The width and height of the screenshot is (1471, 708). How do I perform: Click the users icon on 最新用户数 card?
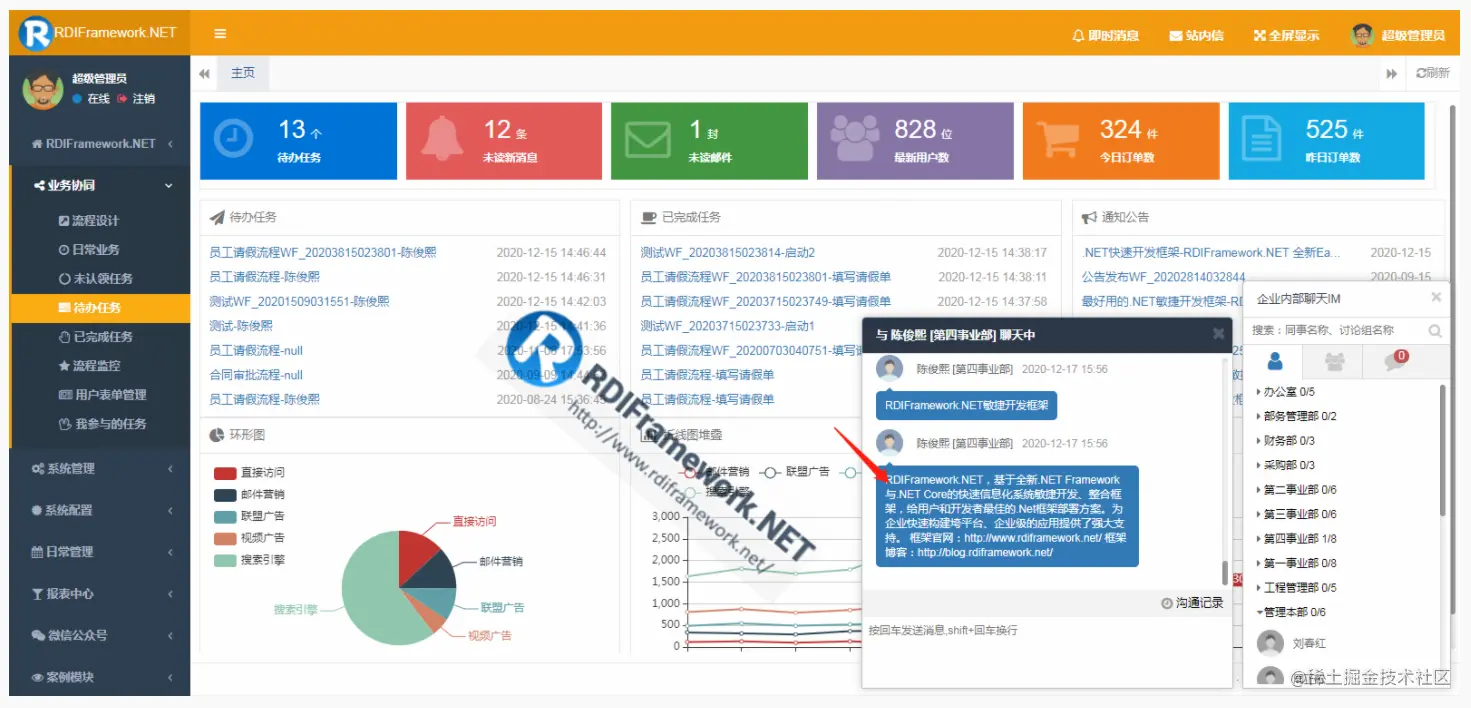click(x=855, y=139)
